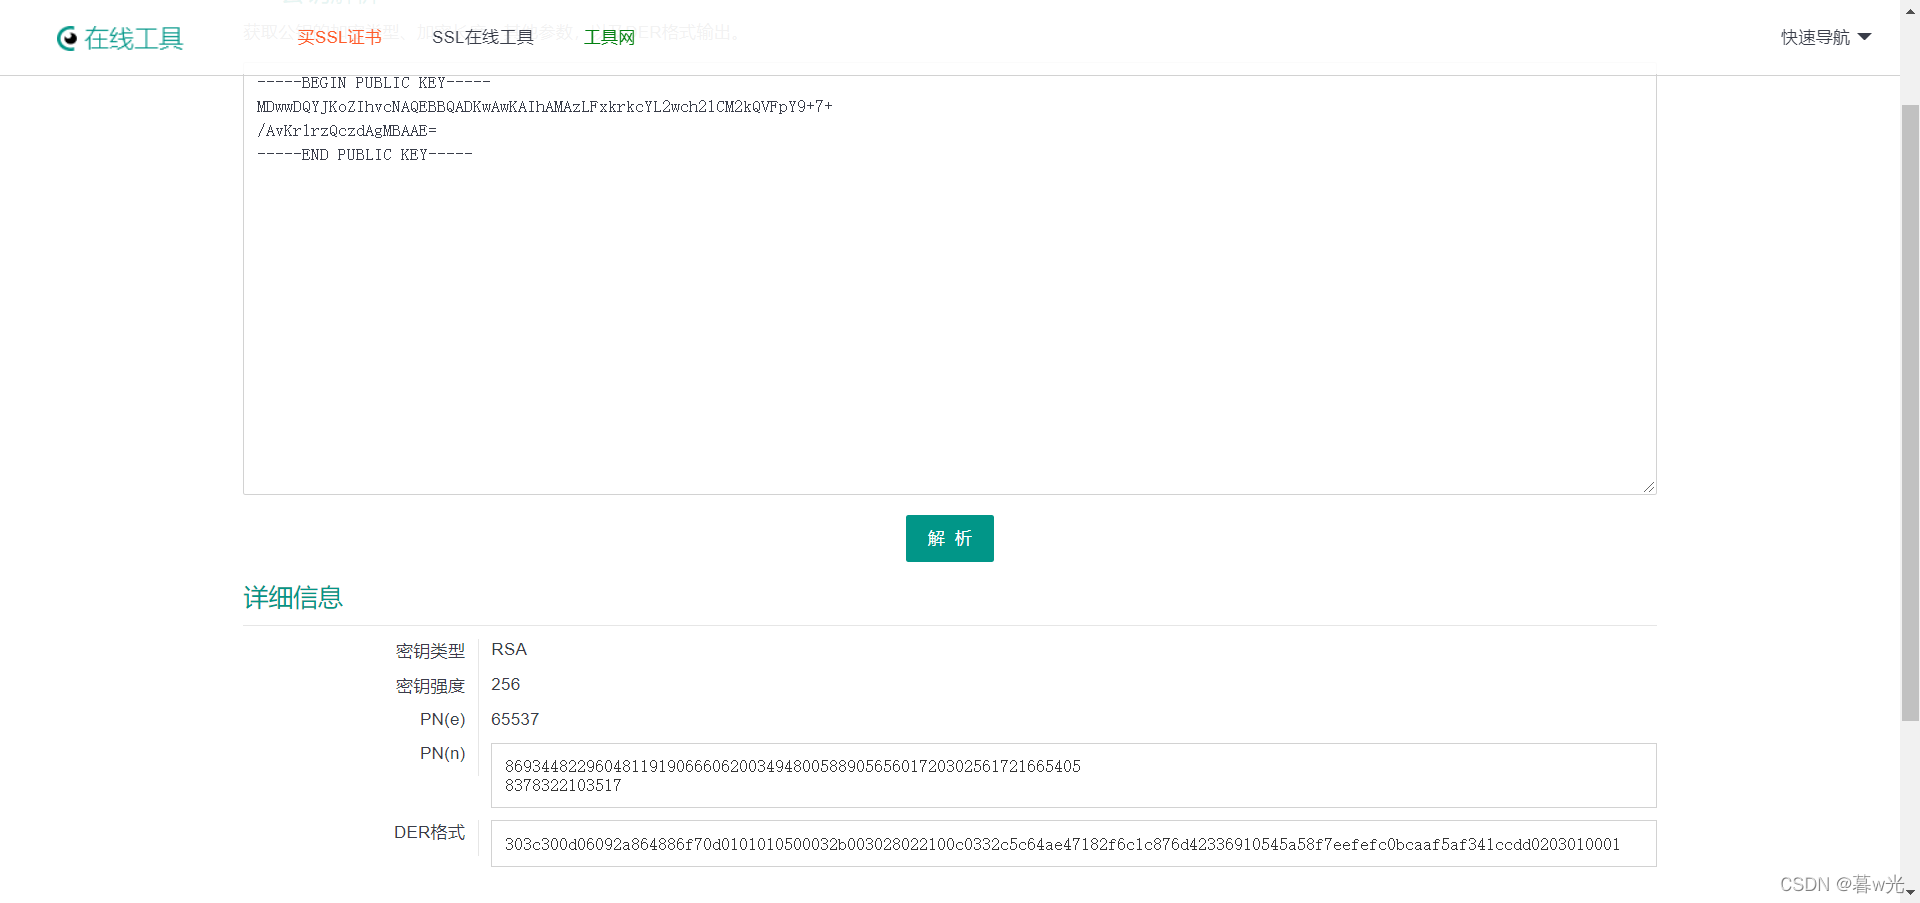Click the BEGIN PUBLIC KEY line

[373, 83]
